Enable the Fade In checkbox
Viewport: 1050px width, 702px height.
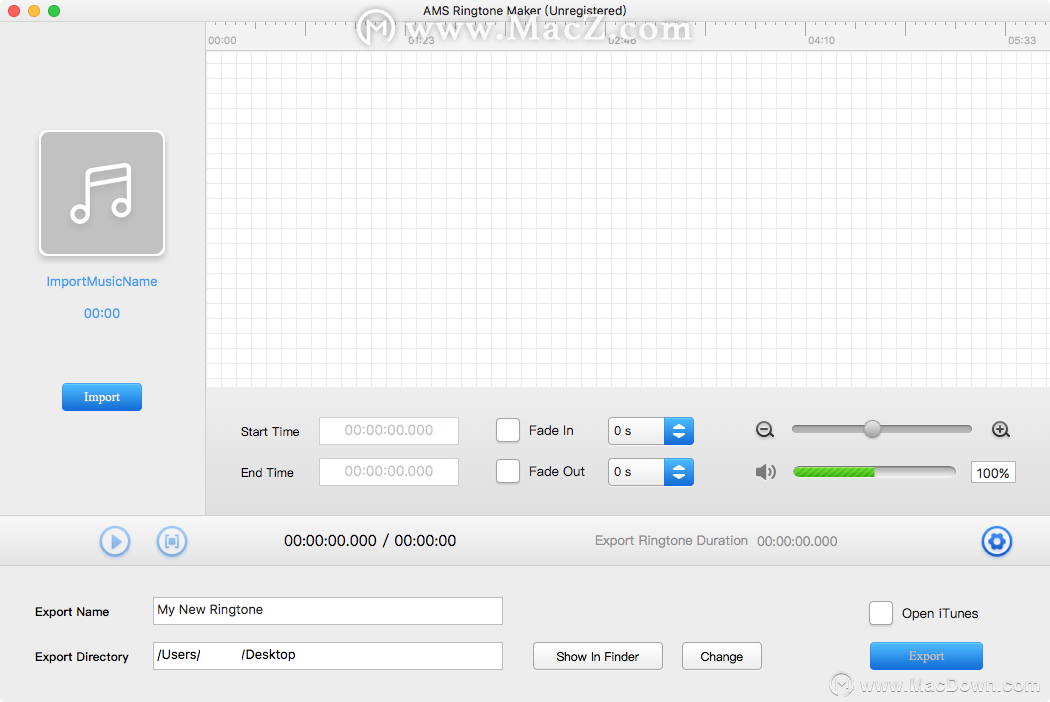(508, 430)
